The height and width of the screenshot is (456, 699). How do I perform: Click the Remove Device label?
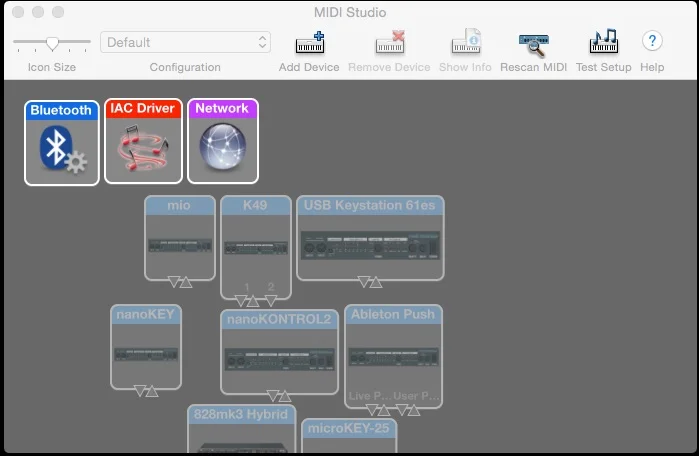pyautogui.click(x=389, y=67)
